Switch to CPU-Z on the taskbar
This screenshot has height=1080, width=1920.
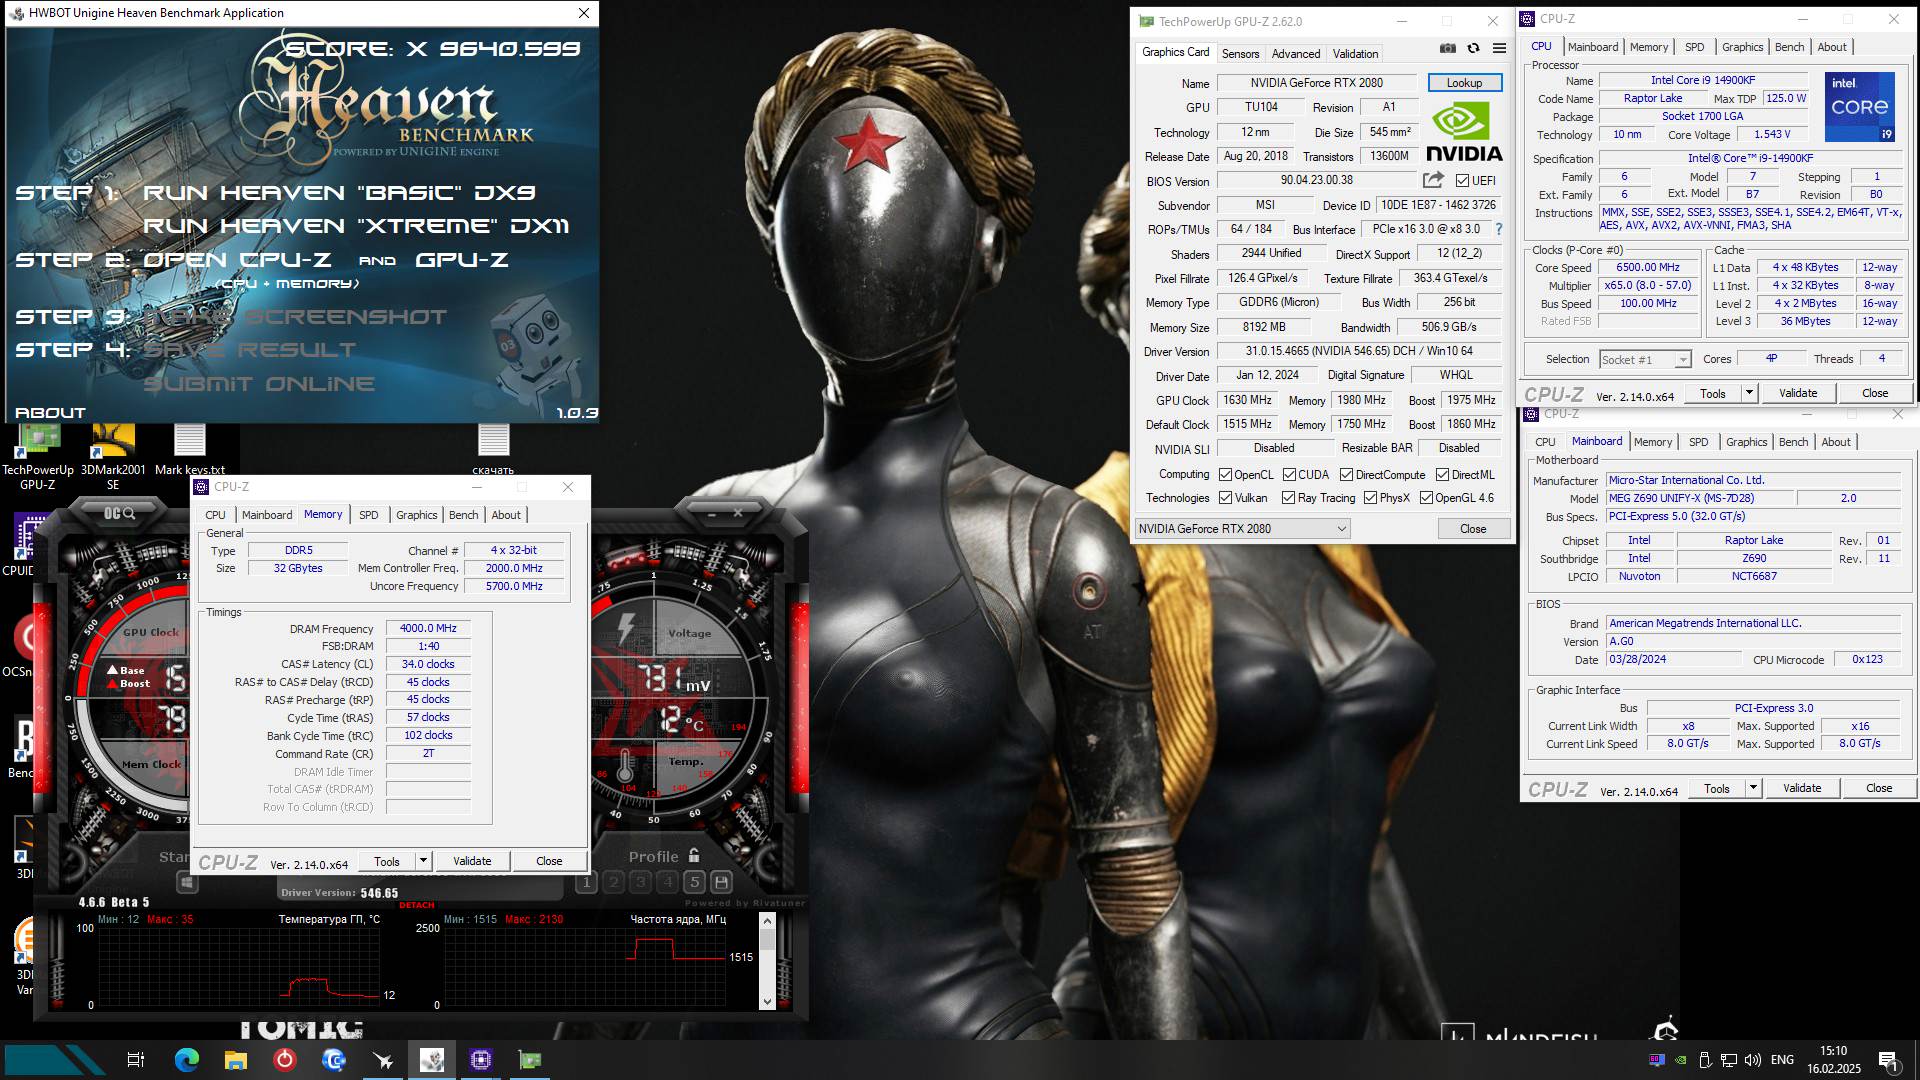coord(481,1060)
